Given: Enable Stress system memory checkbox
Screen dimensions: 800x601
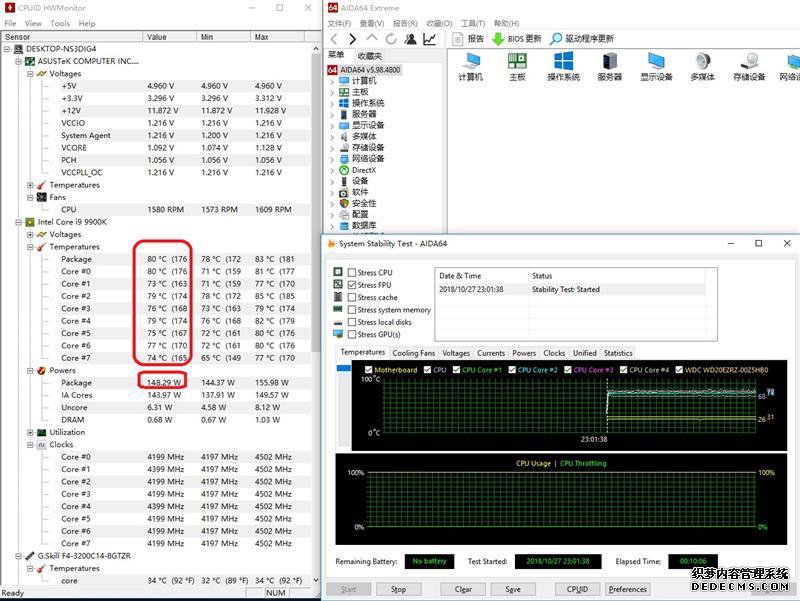Looking at the screenshot, I should 352,310.
